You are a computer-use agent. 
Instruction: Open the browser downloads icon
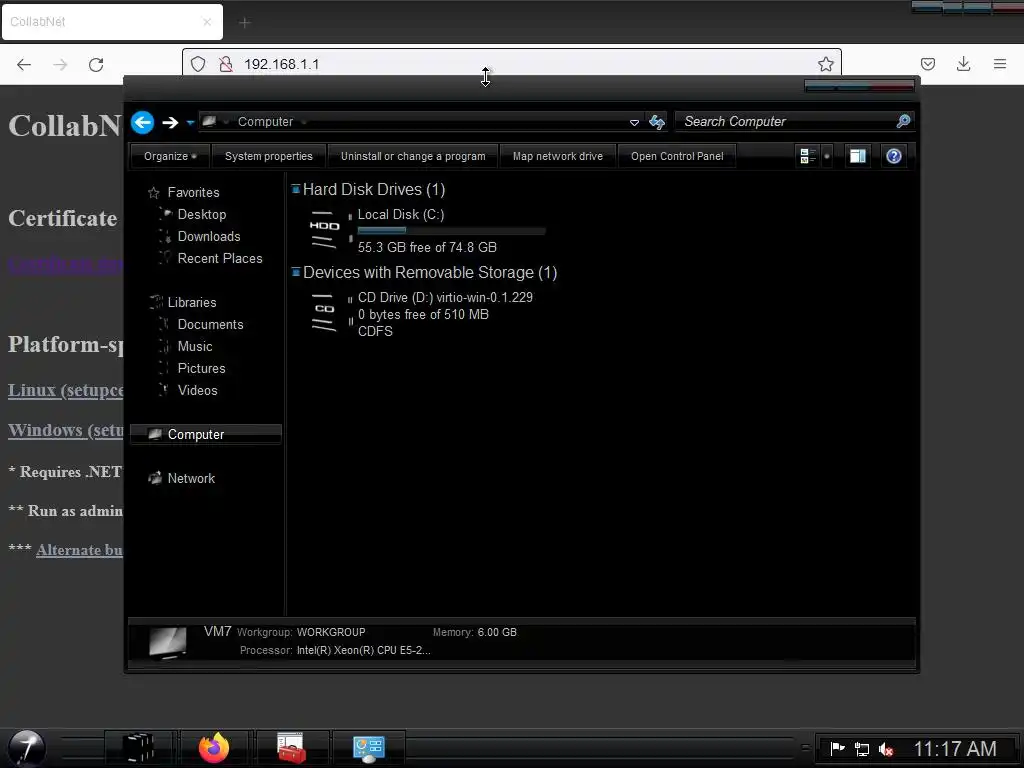pyautogui.click(x=963, y=64)
